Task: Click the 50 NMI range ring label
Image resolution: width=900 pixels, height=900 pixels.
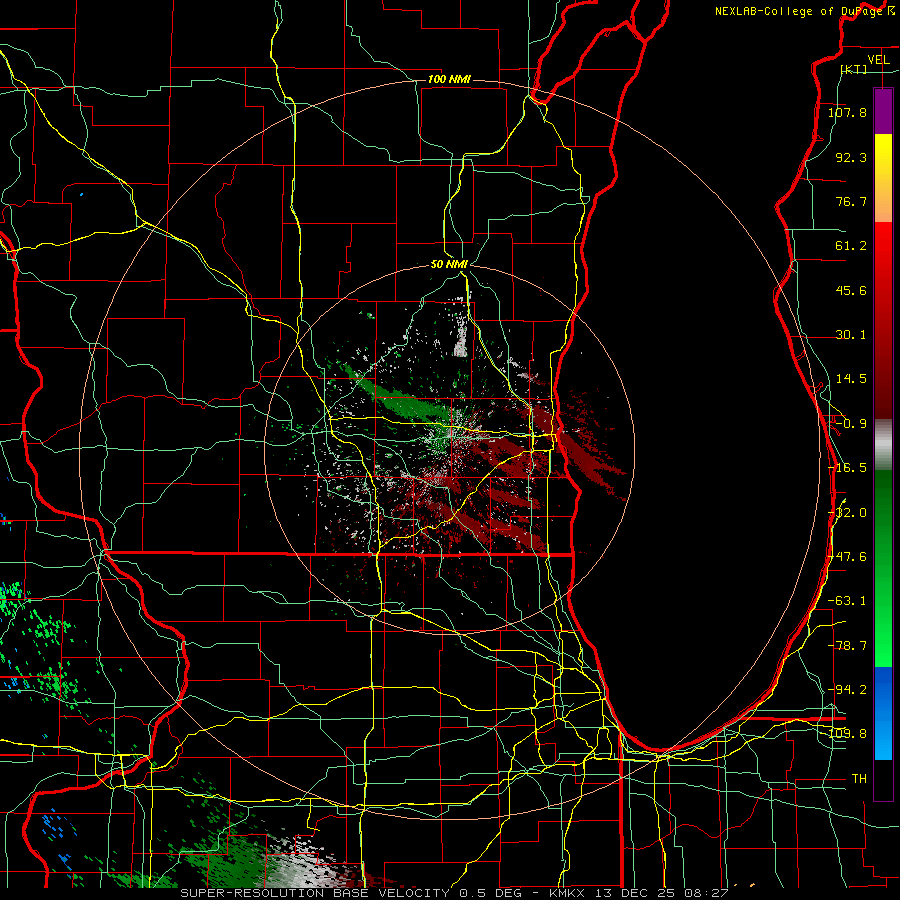Action: pos(449,264)
